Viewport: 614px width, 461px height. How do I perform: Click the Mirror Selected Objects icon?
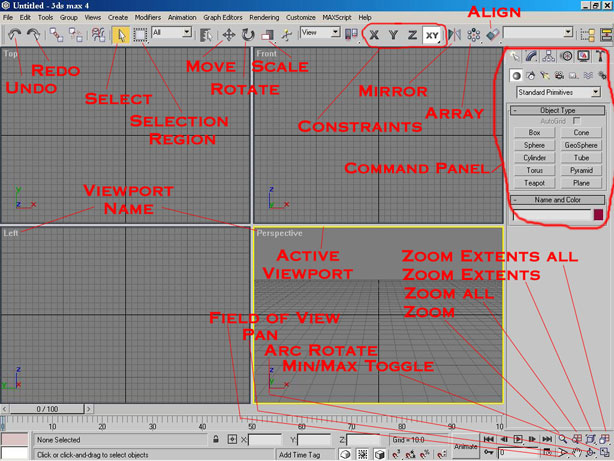coord(454,35)
